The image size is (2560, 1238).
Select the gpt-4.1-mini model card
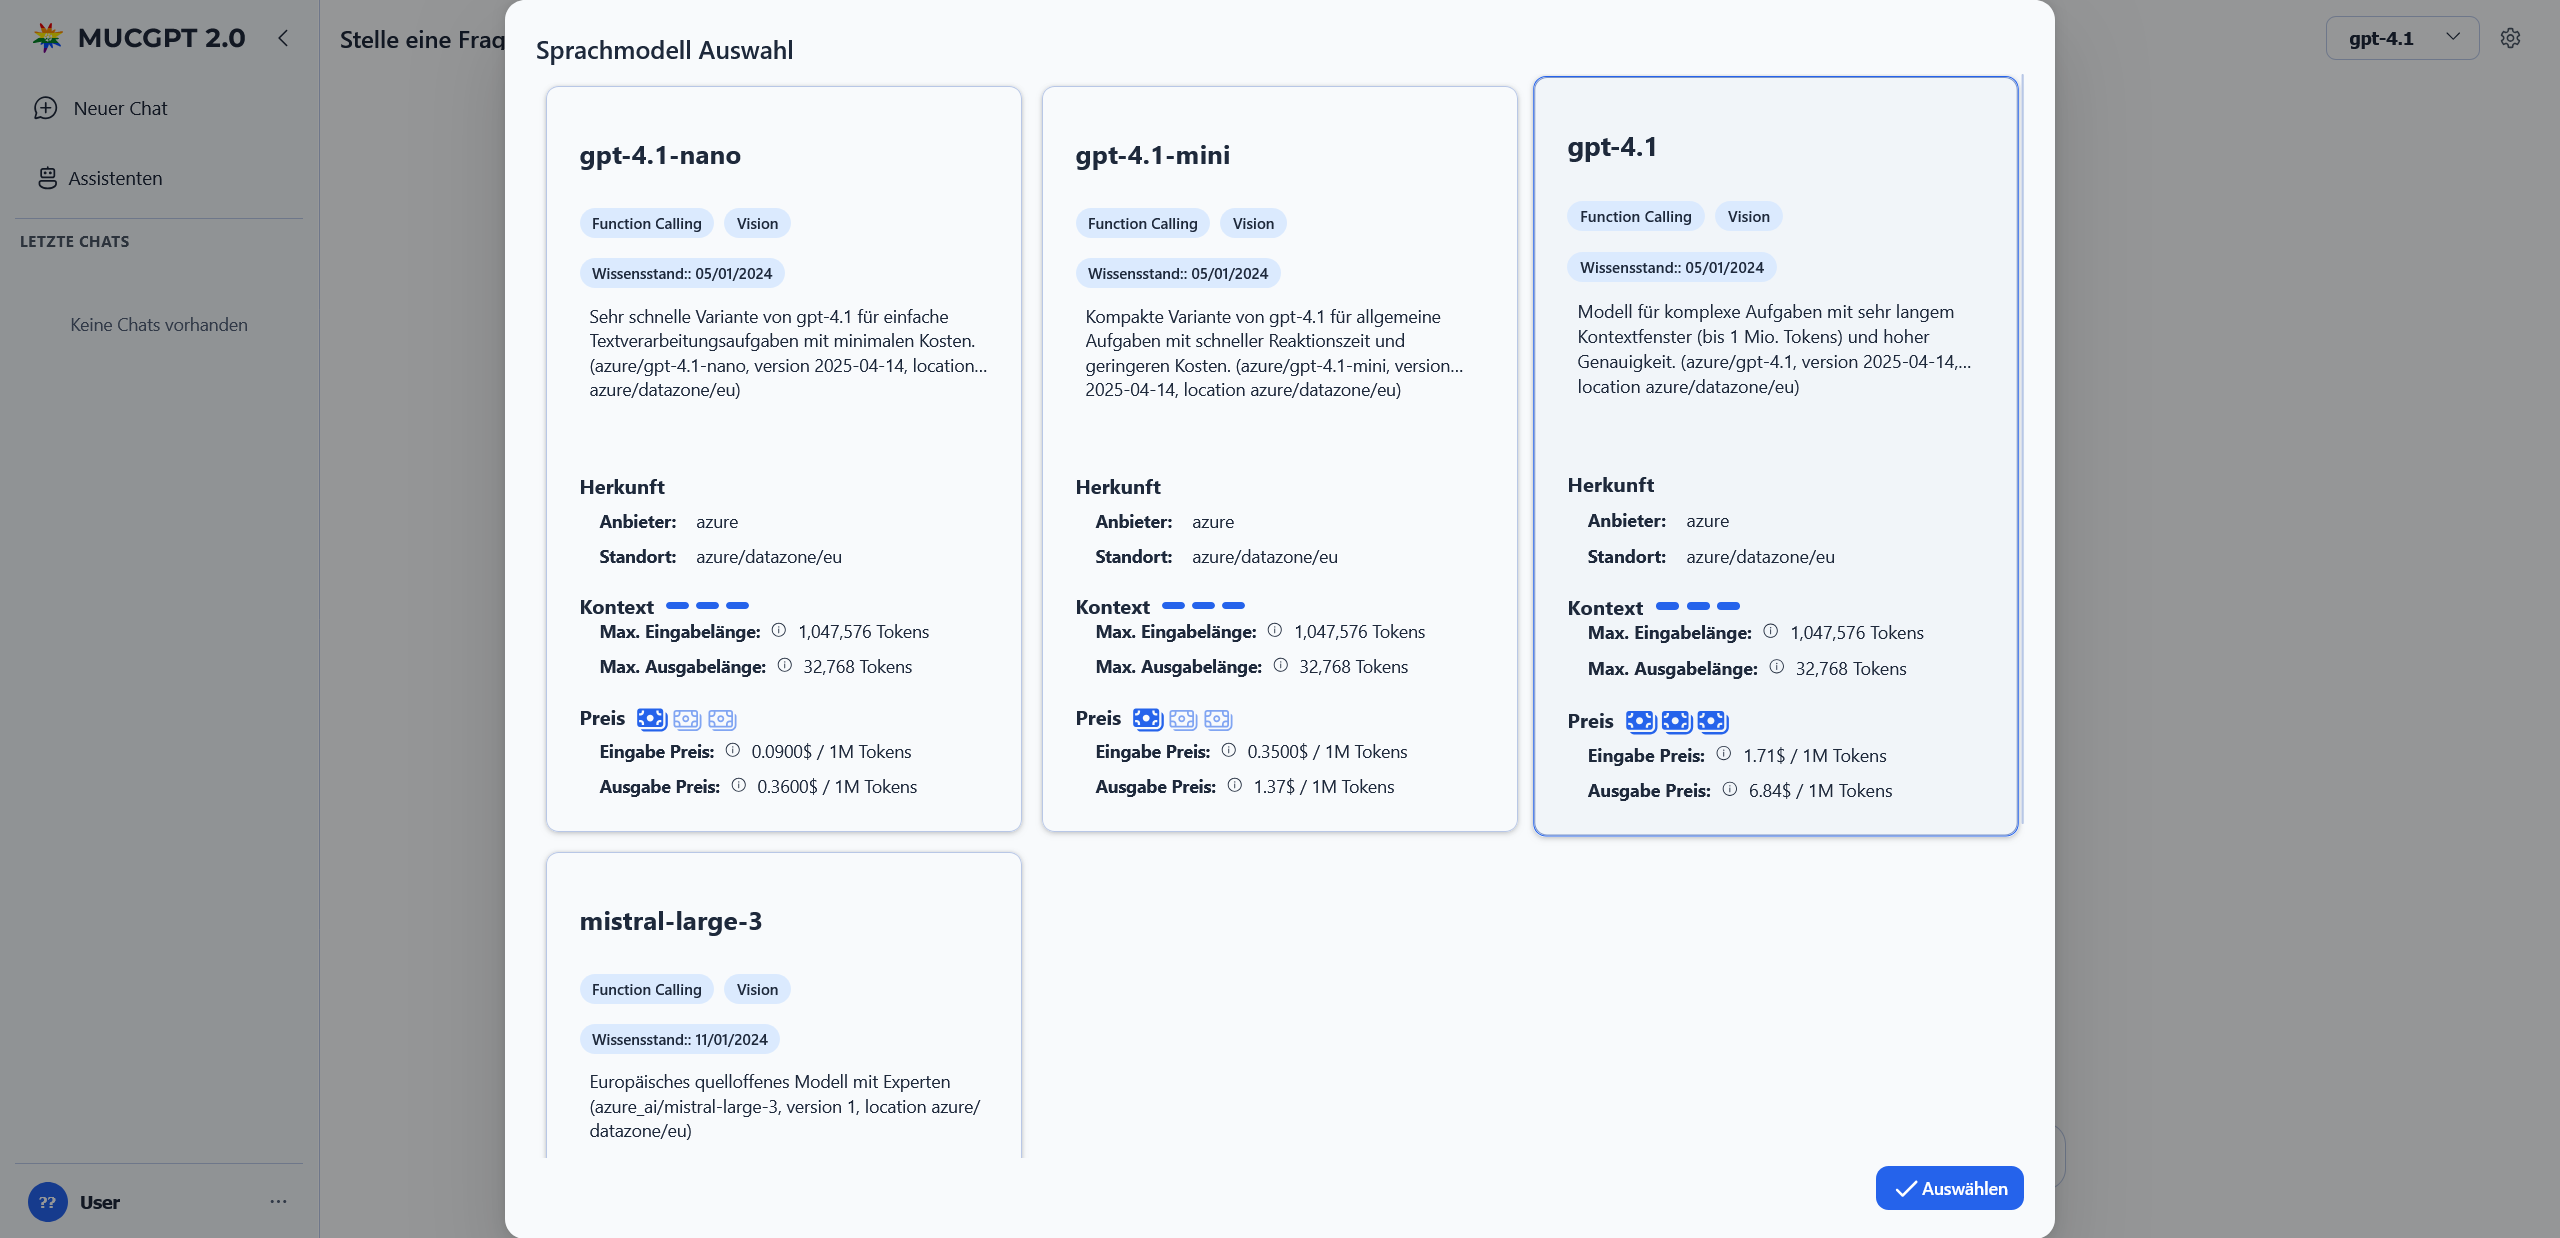[x=1279, y=458]
